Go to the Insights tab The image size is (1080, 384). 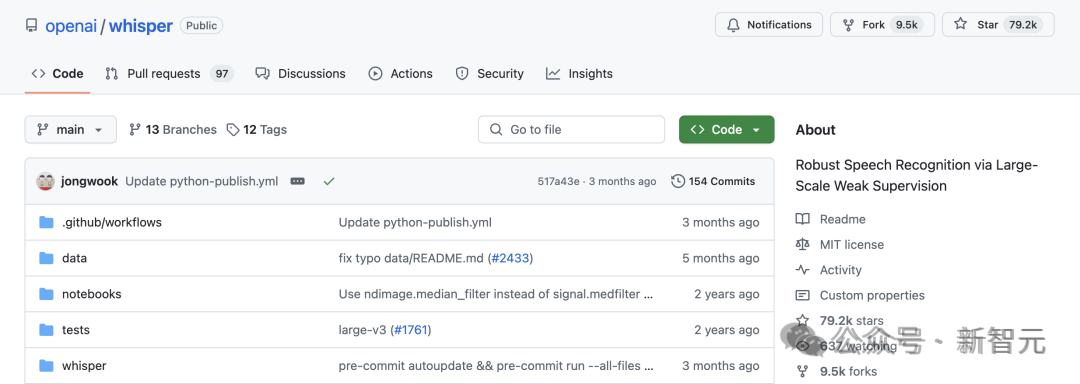pyautogui.click(x=579, y=74)
